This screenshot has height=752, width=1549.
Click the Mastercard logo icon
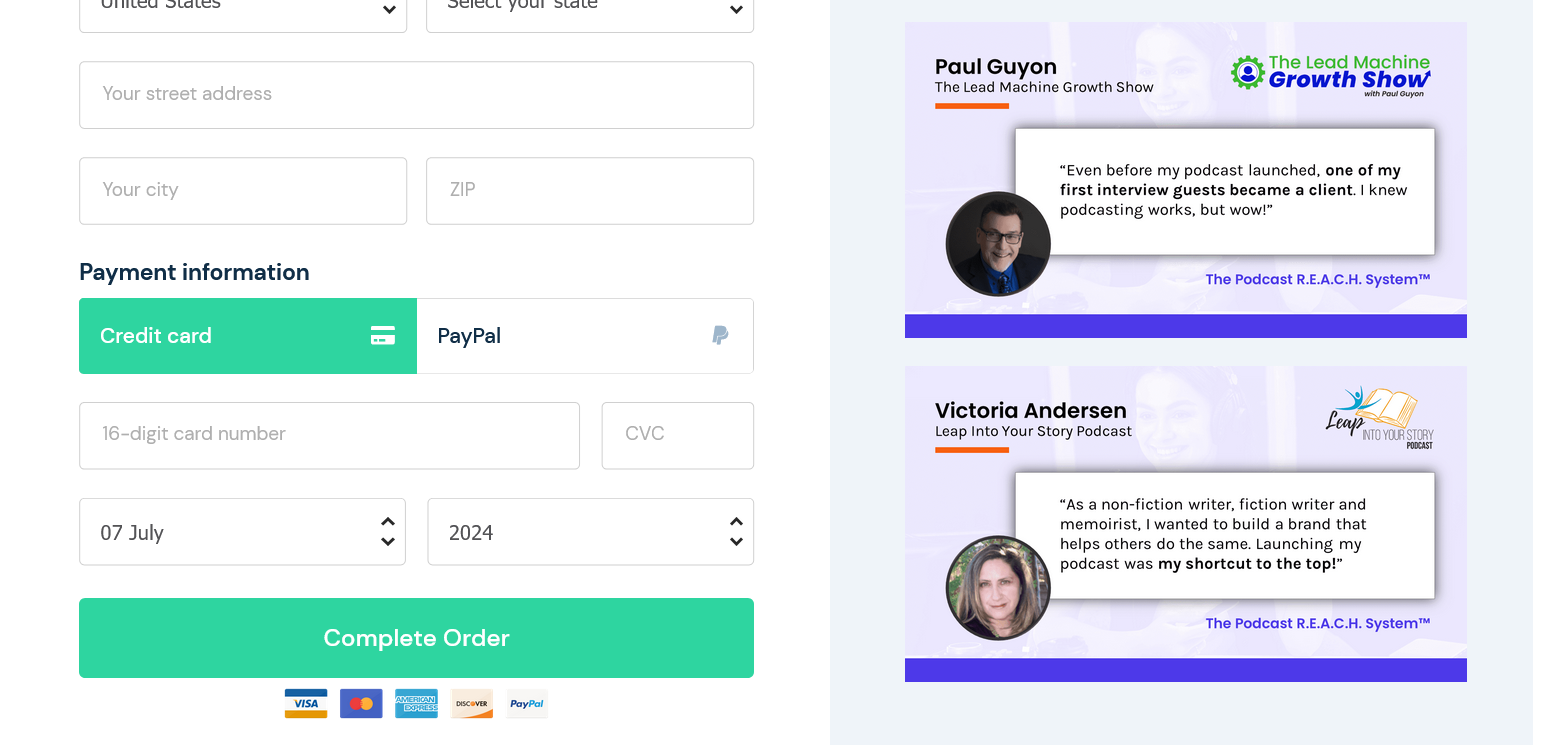point(361,703)
